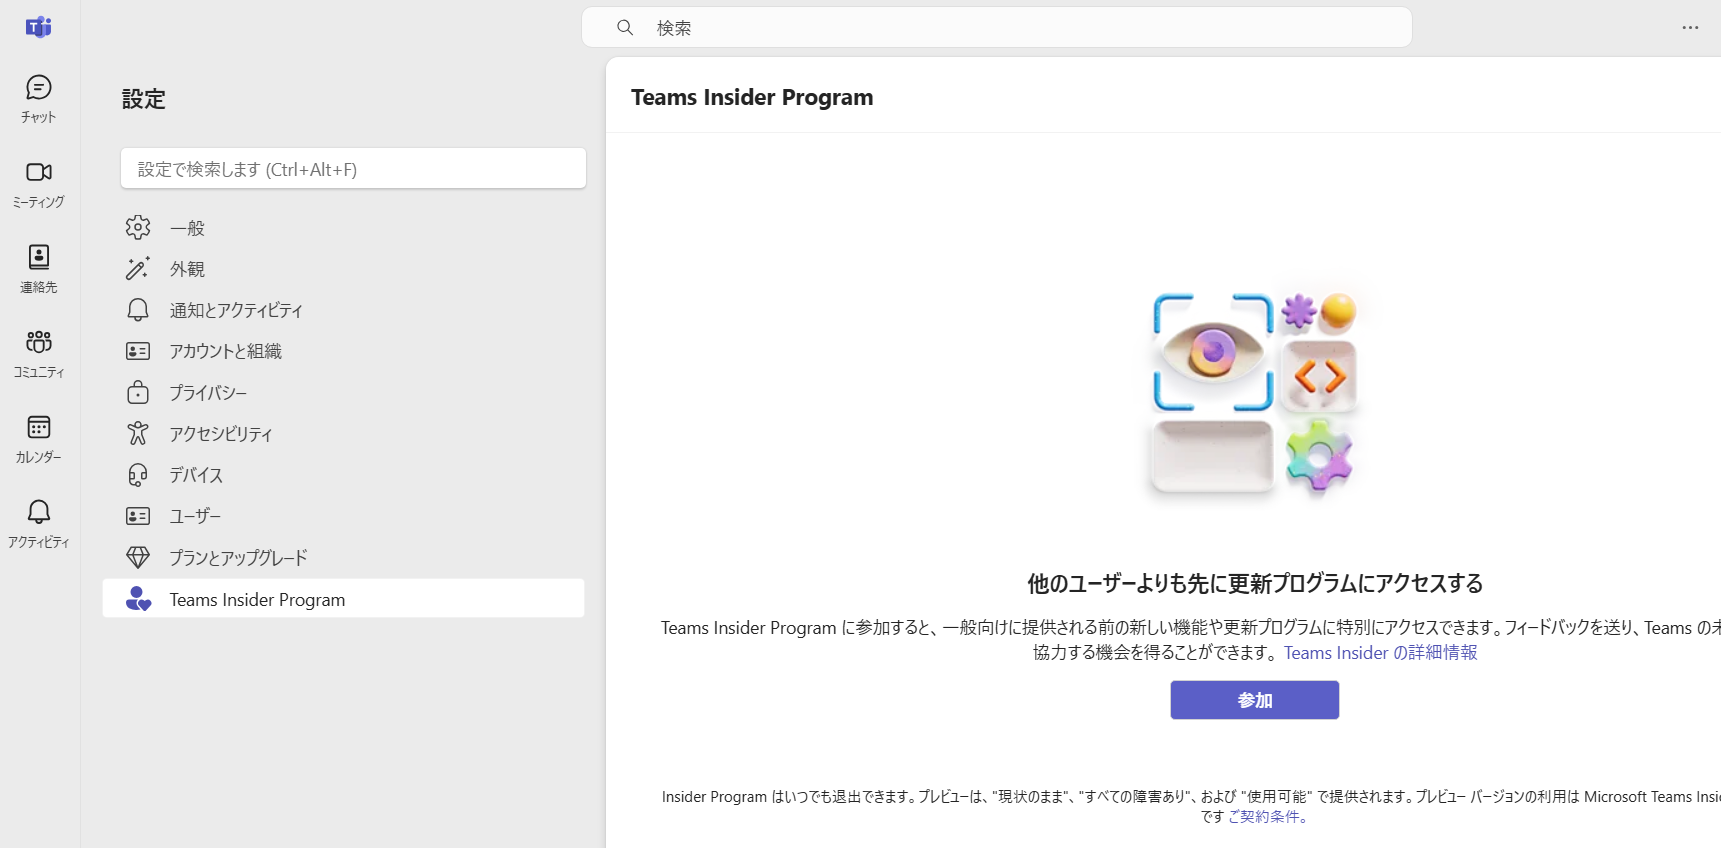Click the Microsoft Teams logo icon
This screenshot has height=848, width=1721.
pos(38,27)
